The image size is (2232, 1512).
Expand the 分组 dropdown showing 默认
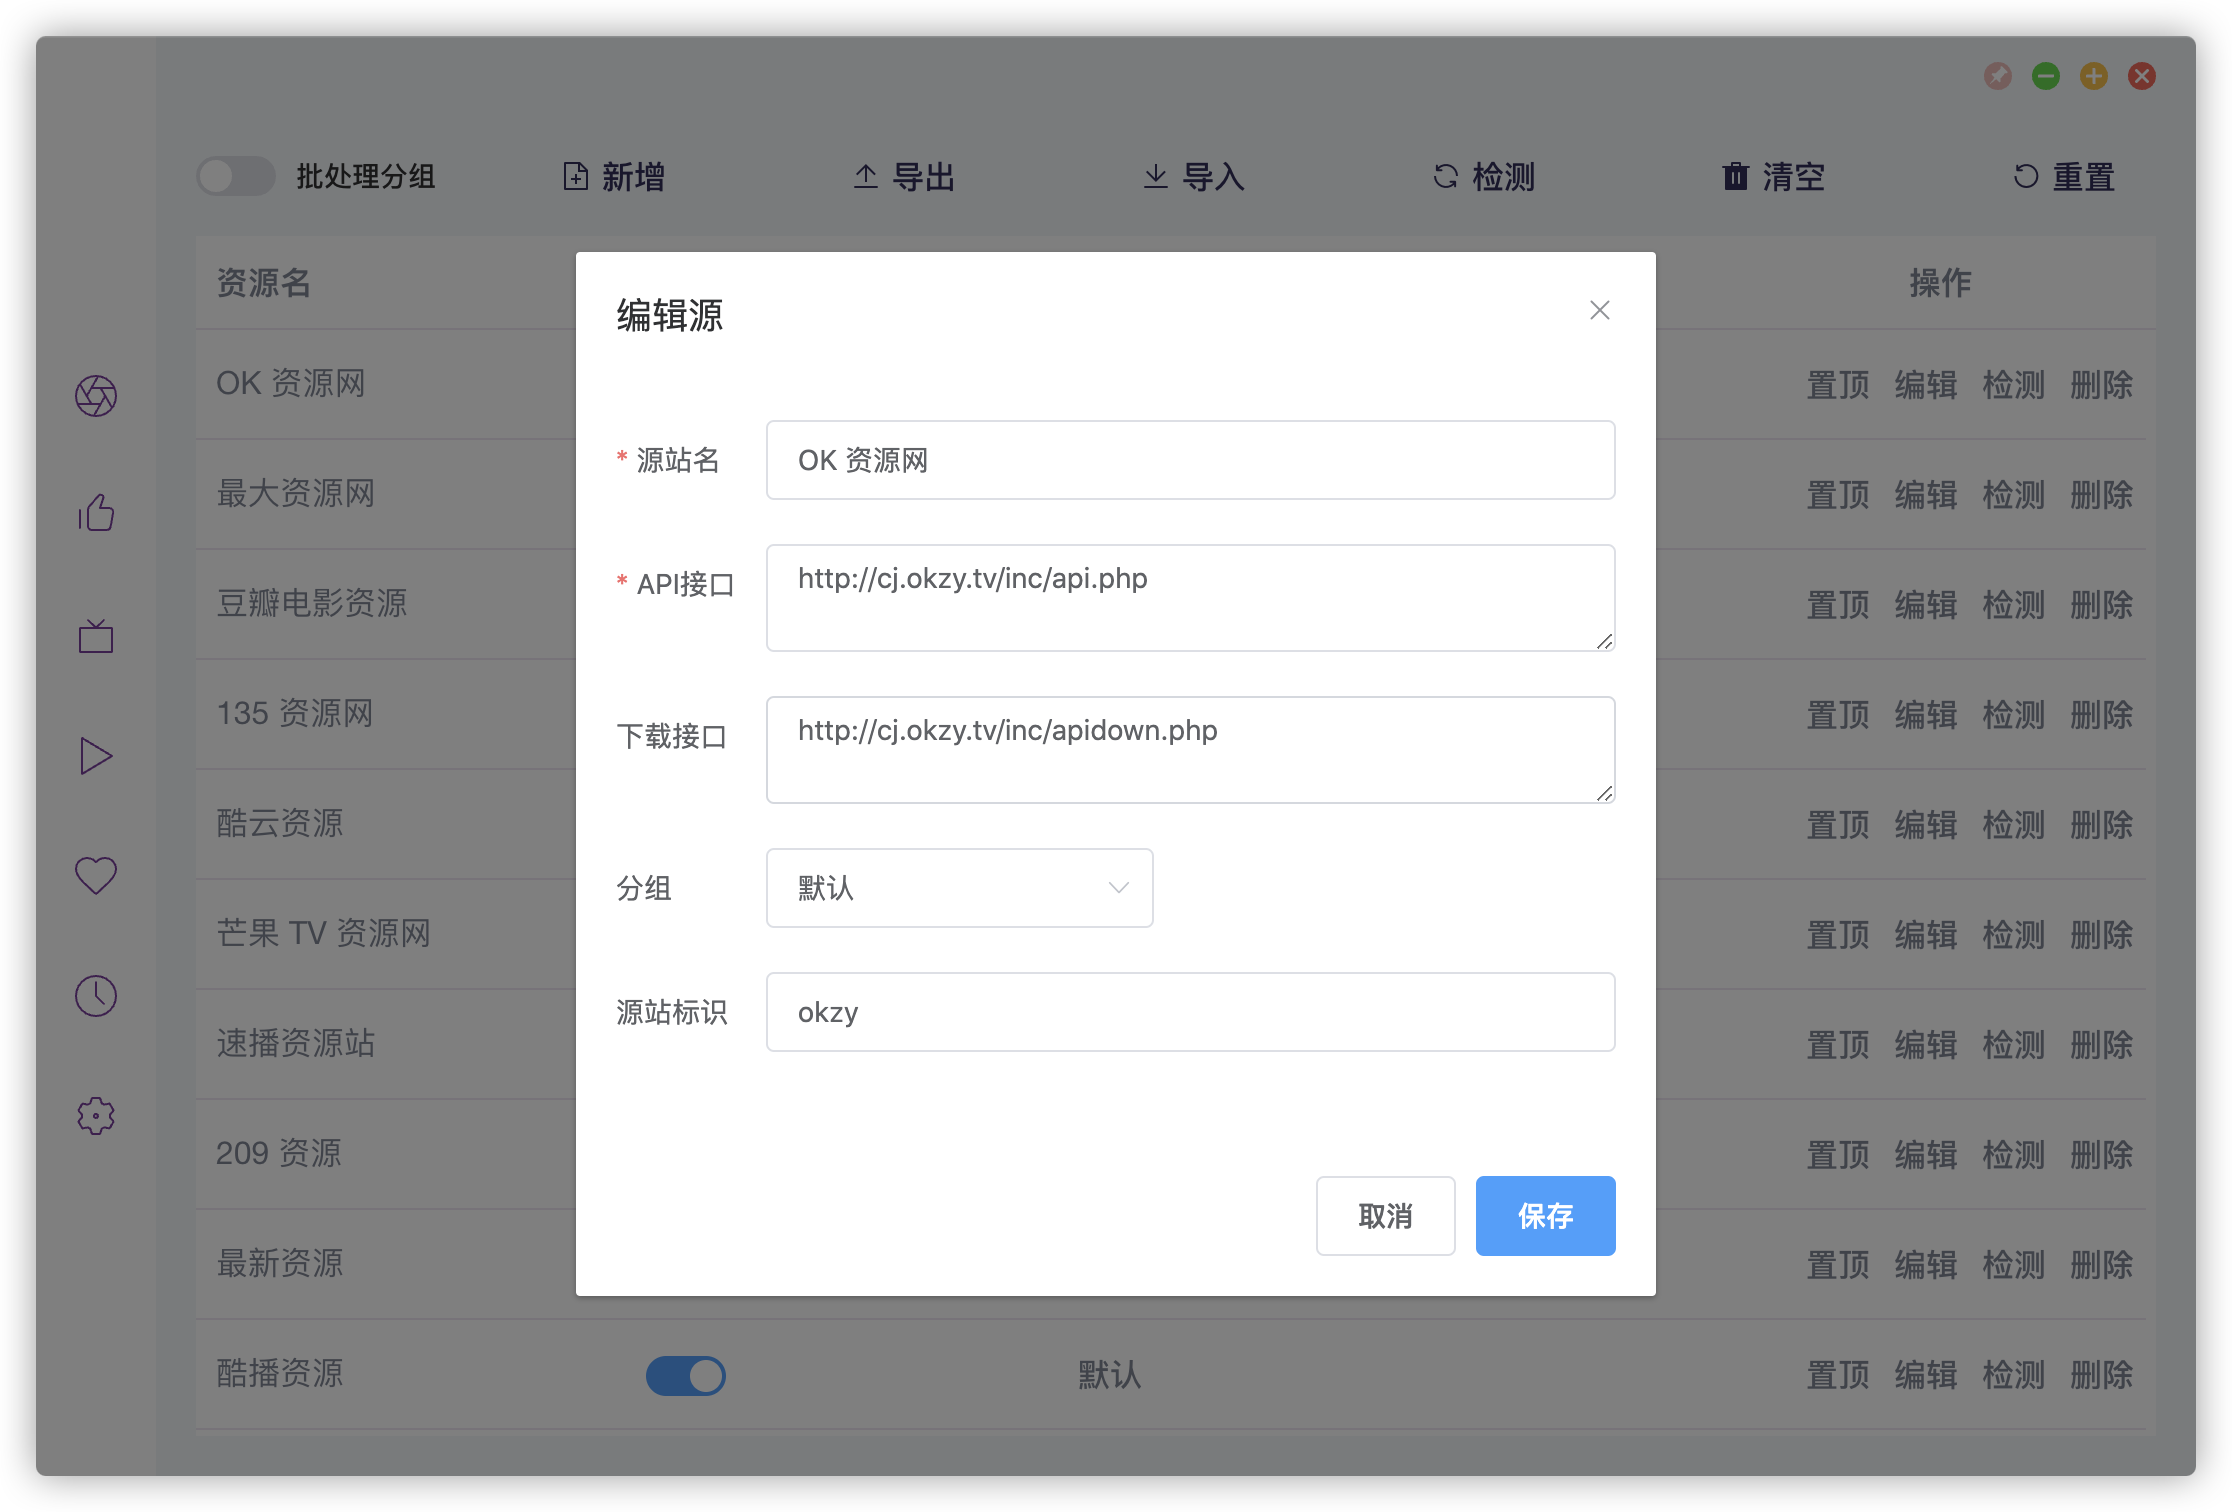point(958,888)
